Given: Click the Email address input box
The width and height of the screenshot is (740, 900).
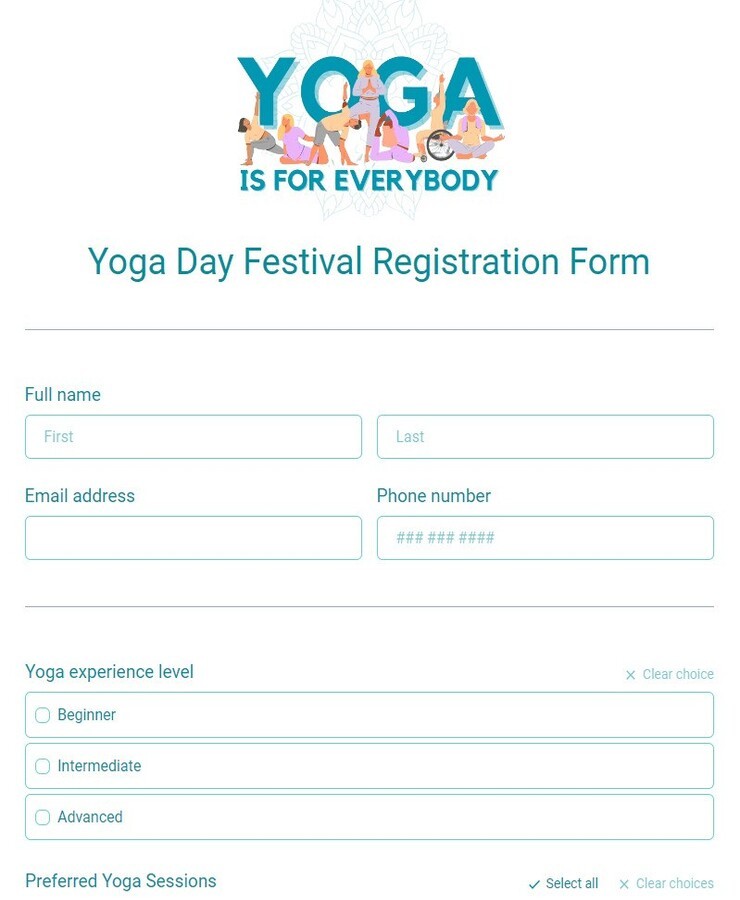Looking at the screenshot, I should [x=193, y=538].
